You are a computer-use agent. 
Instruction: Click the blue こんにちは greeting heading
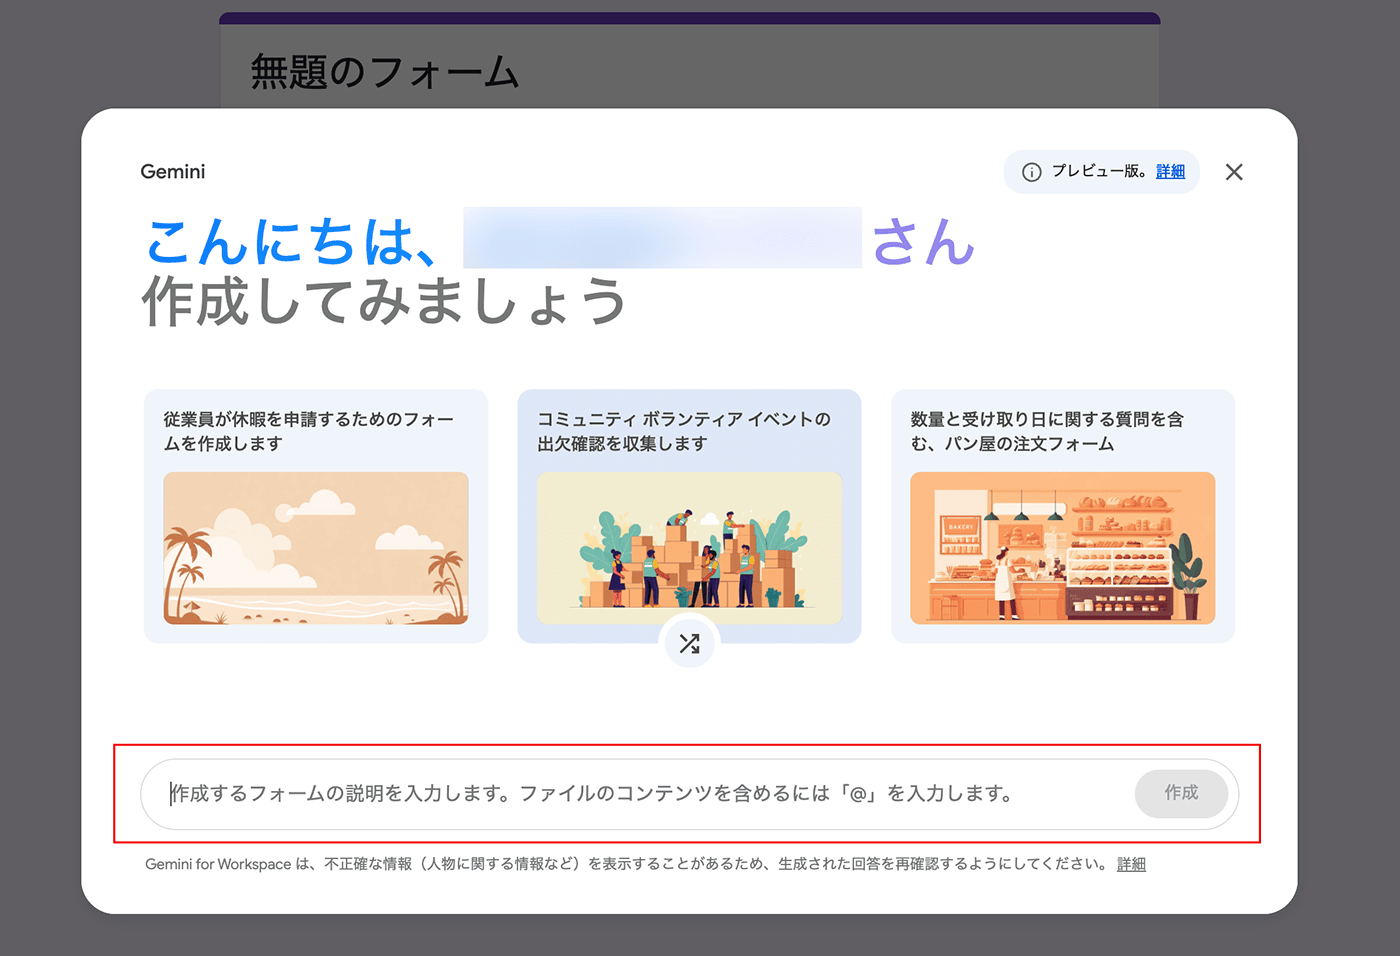[x=291, y=242]
